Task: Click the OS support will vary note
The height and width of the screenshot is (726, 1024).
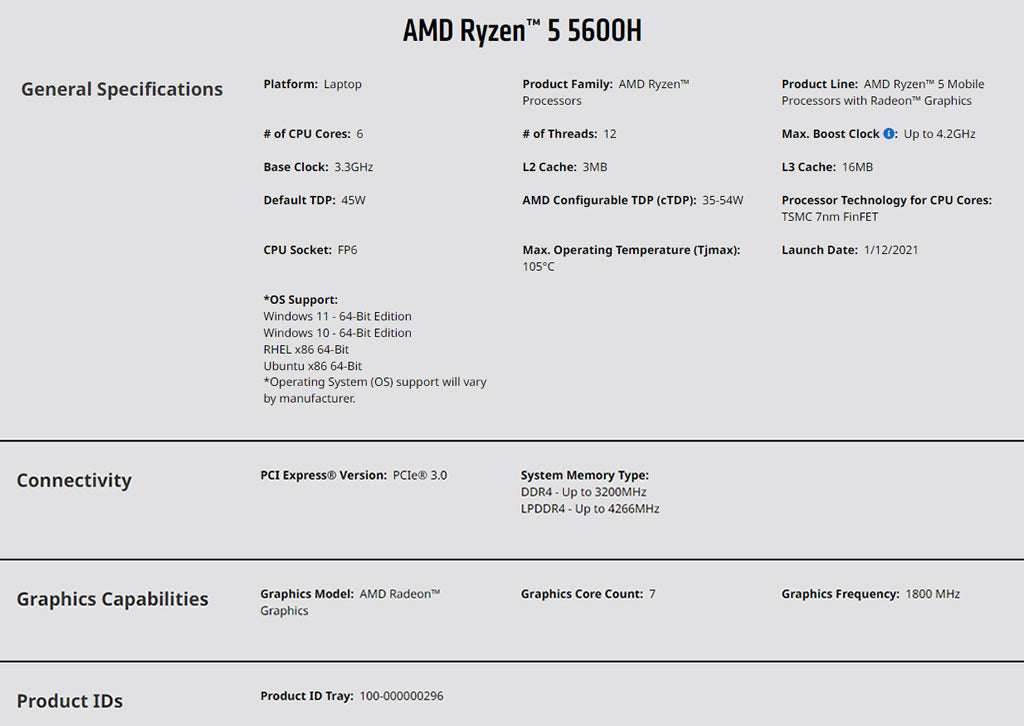Action: 375,390
